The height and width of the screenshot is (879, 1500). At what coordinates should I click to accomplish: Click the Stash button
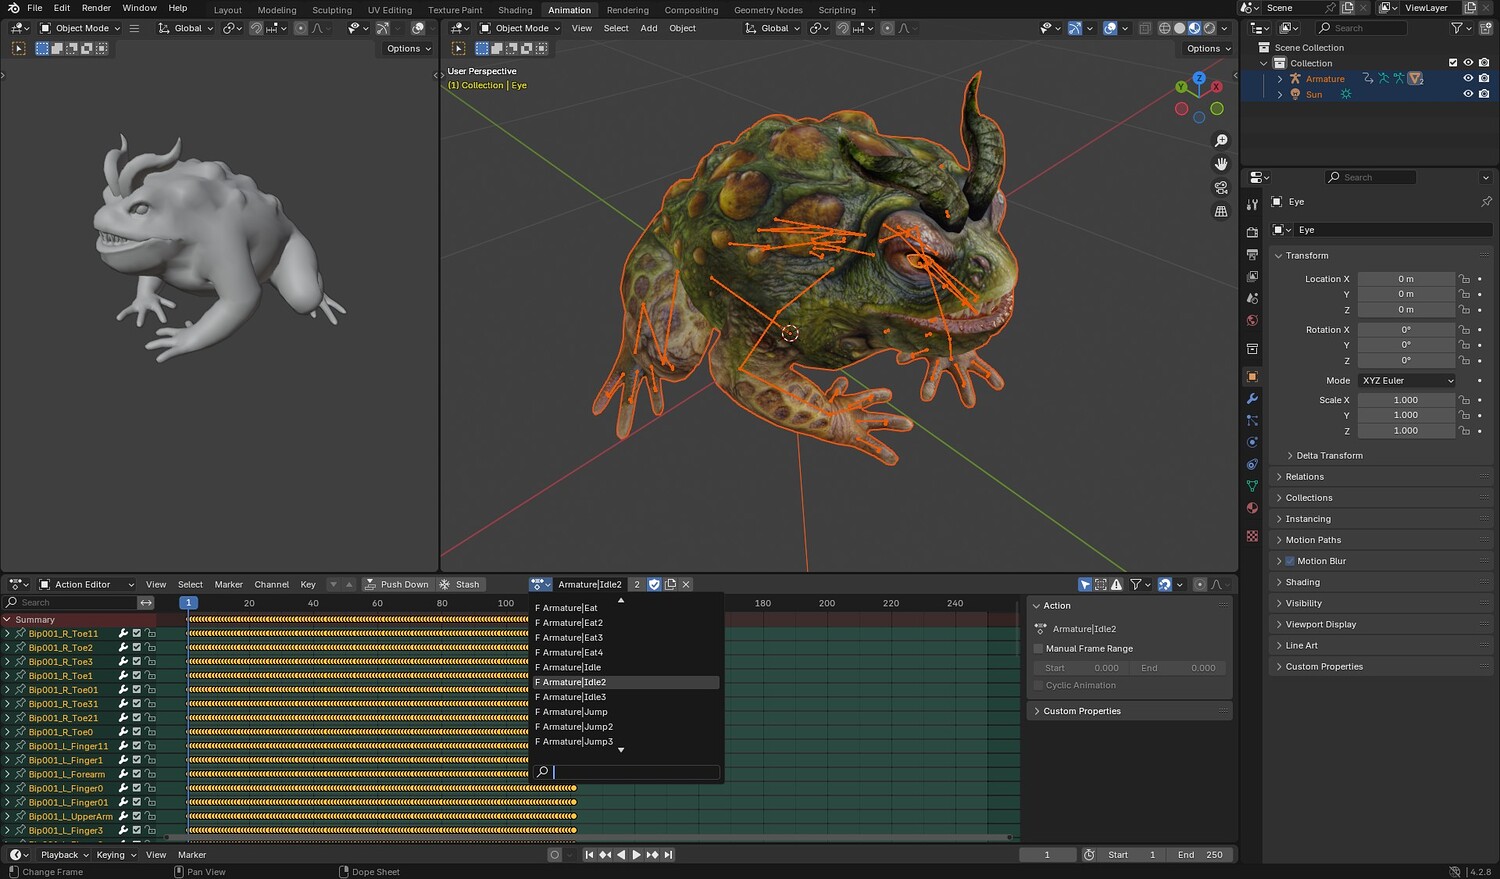point(460,585)
